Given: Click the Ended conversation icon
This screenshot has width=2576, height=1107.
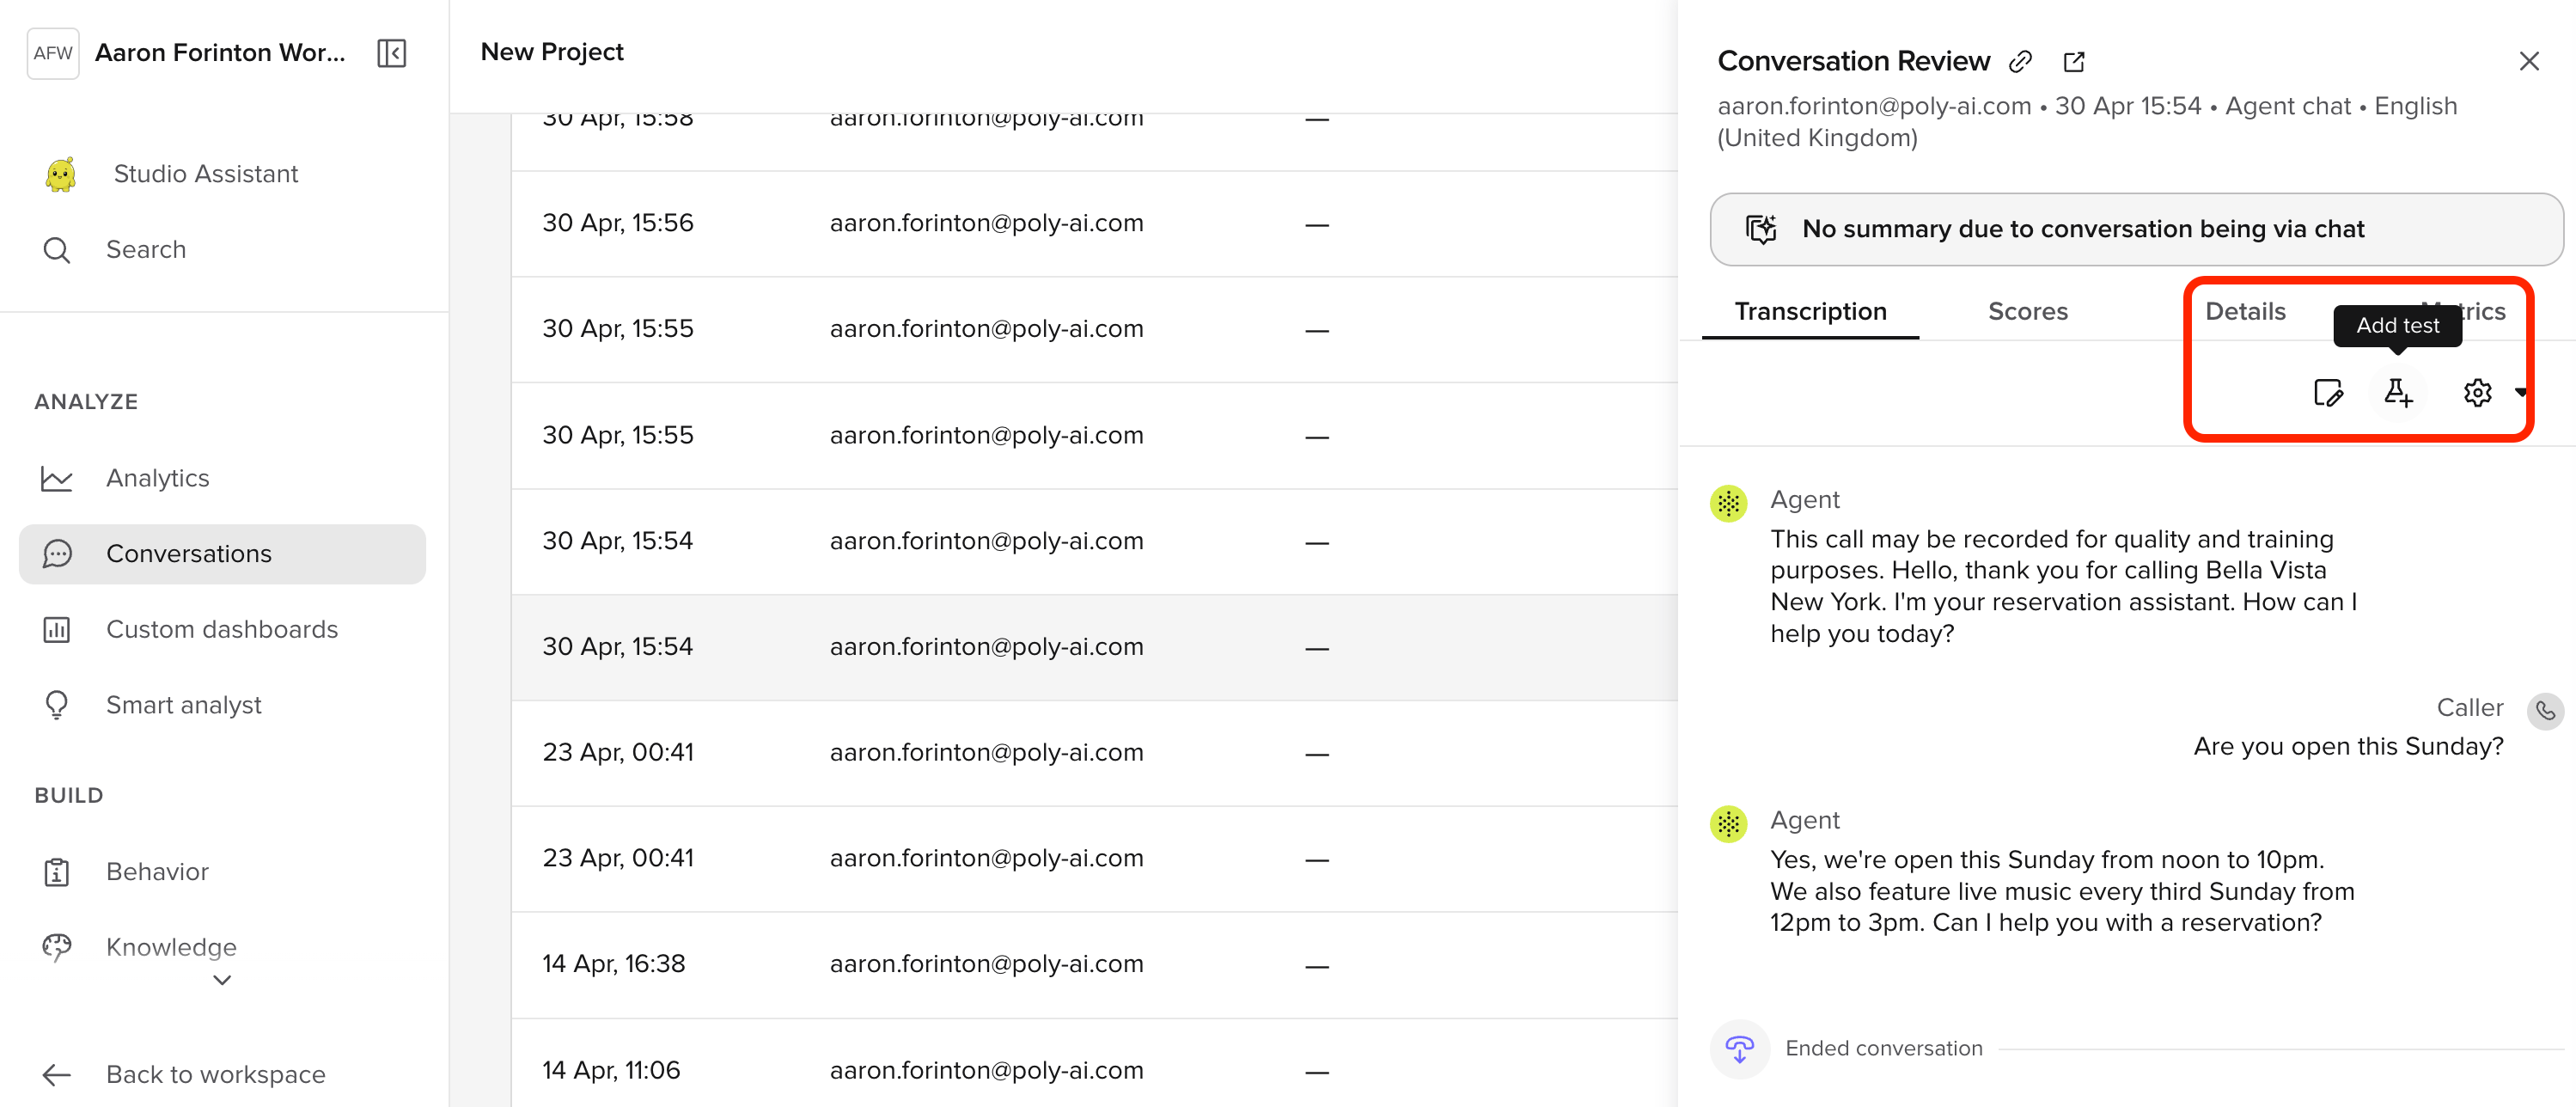Looking at the screenshot, I should point(1739,1049).
